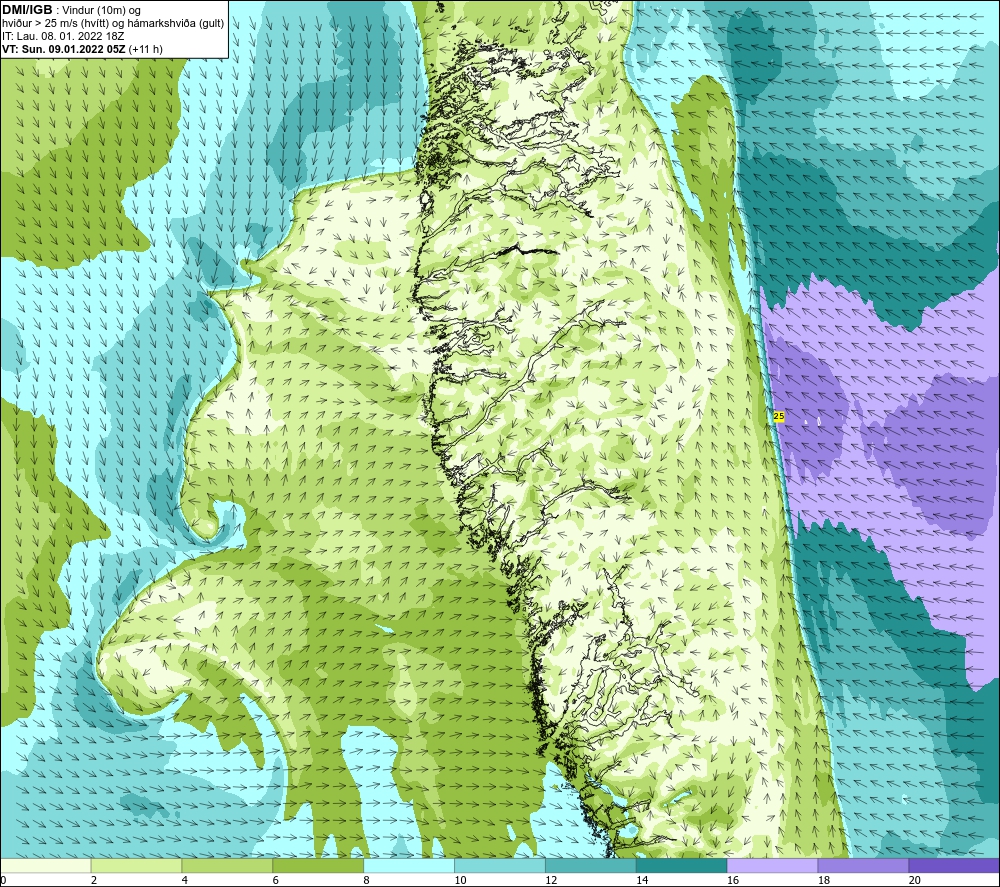This screenshot has width=1000, height=887.
Task: Click the legend scale number "14"
Action: (642, 880)
